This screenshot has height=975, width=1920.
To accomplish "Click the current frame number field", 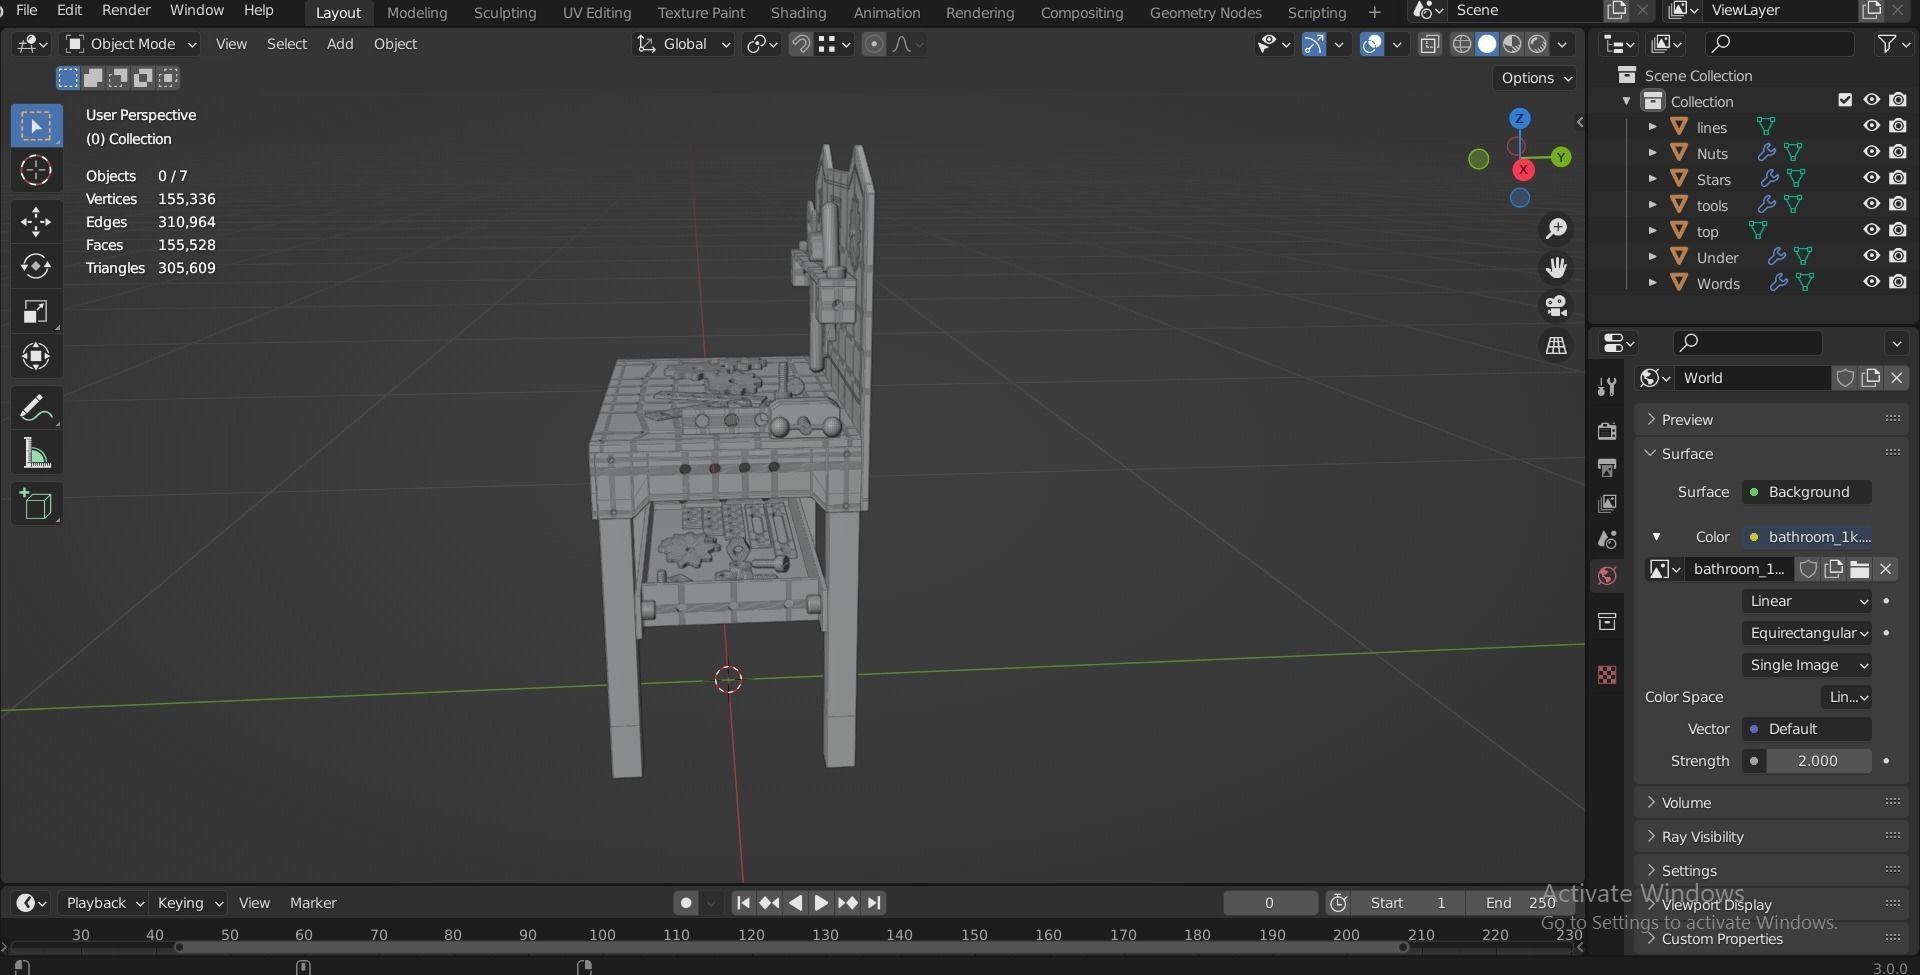I will click(x=1269, y=903).
